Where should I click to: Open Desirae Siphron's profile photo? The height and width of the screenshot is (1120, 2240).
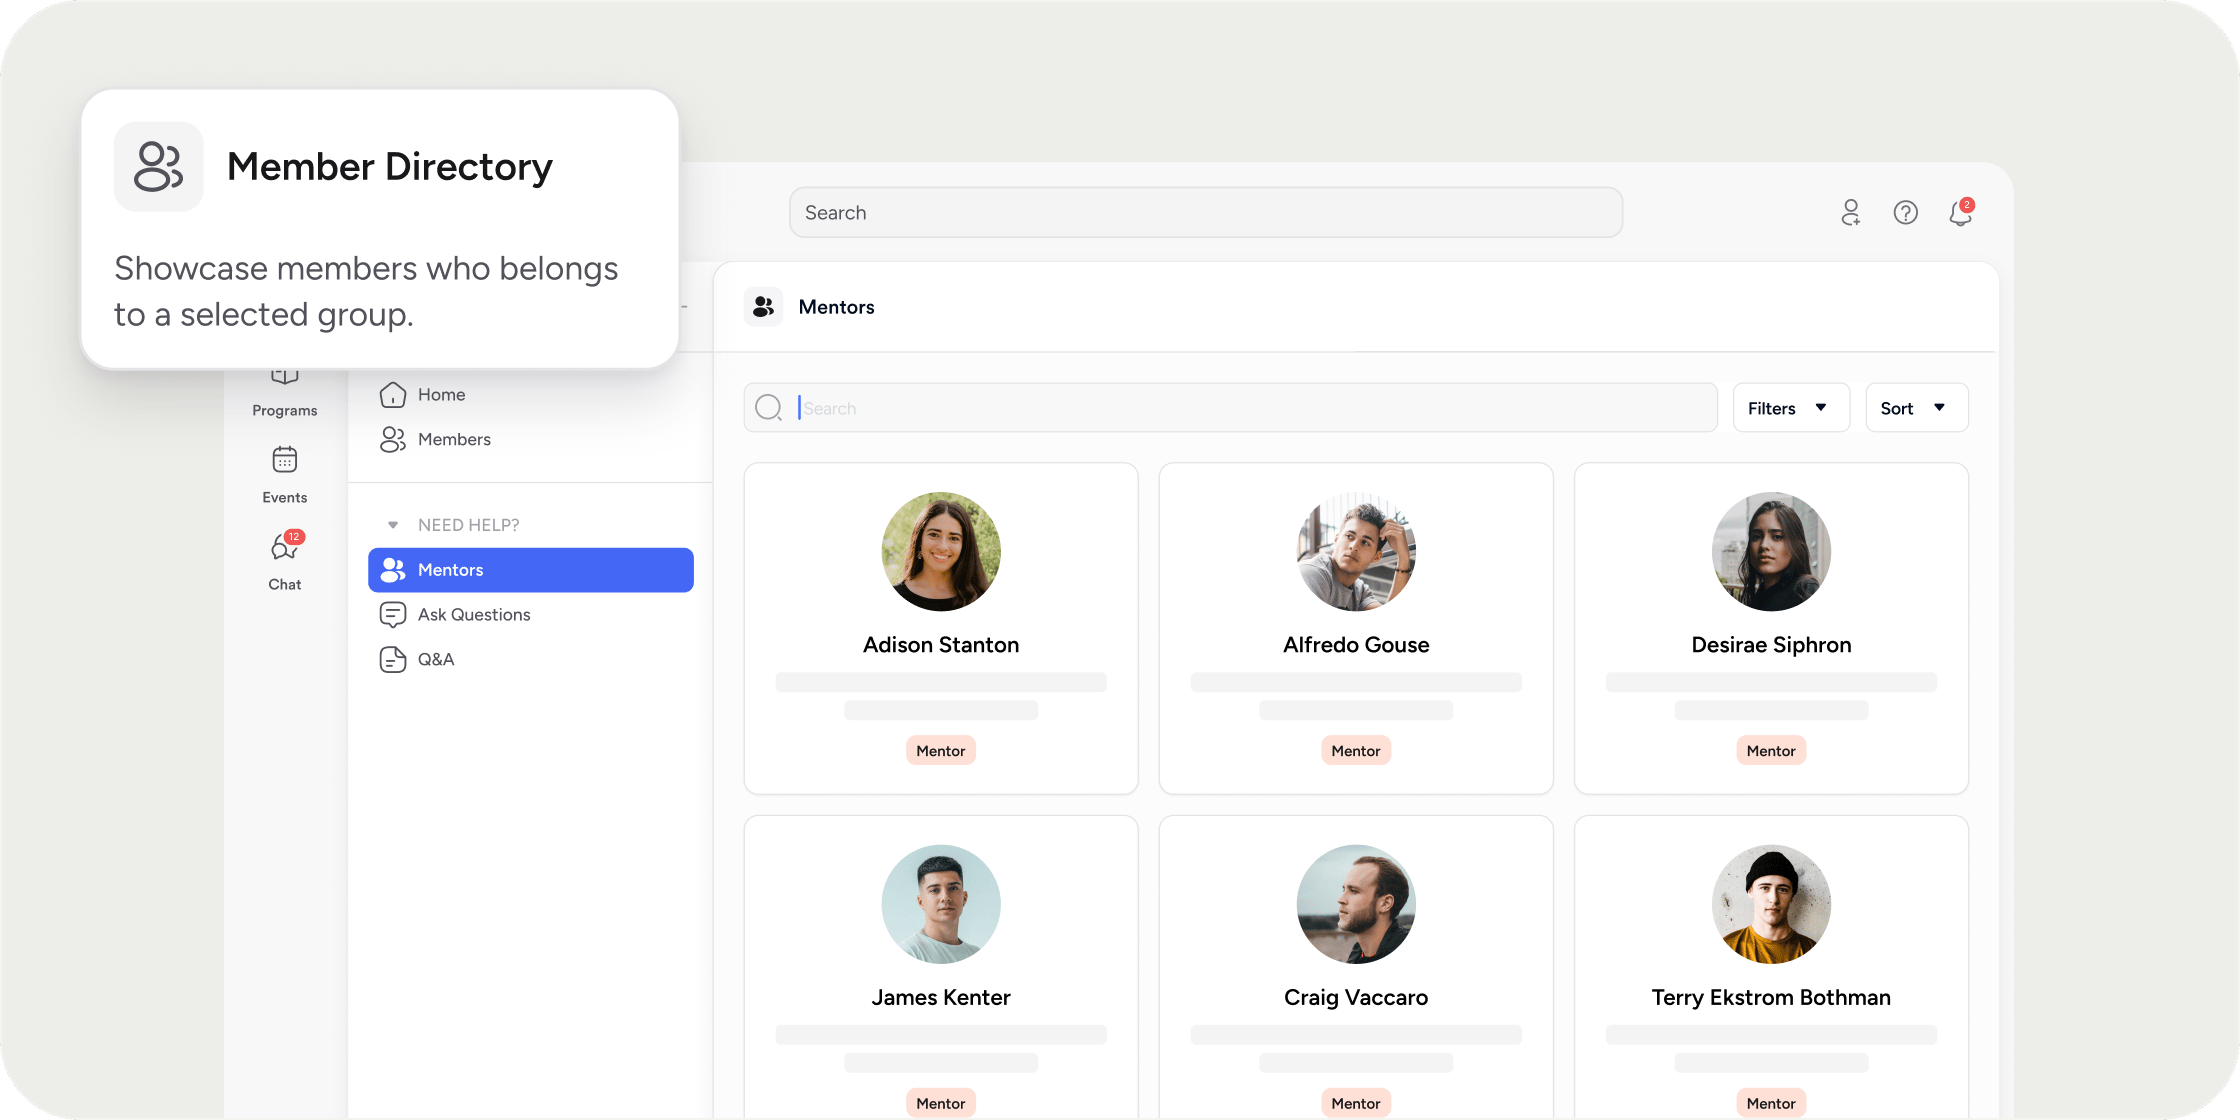(x=1771, y=551)
